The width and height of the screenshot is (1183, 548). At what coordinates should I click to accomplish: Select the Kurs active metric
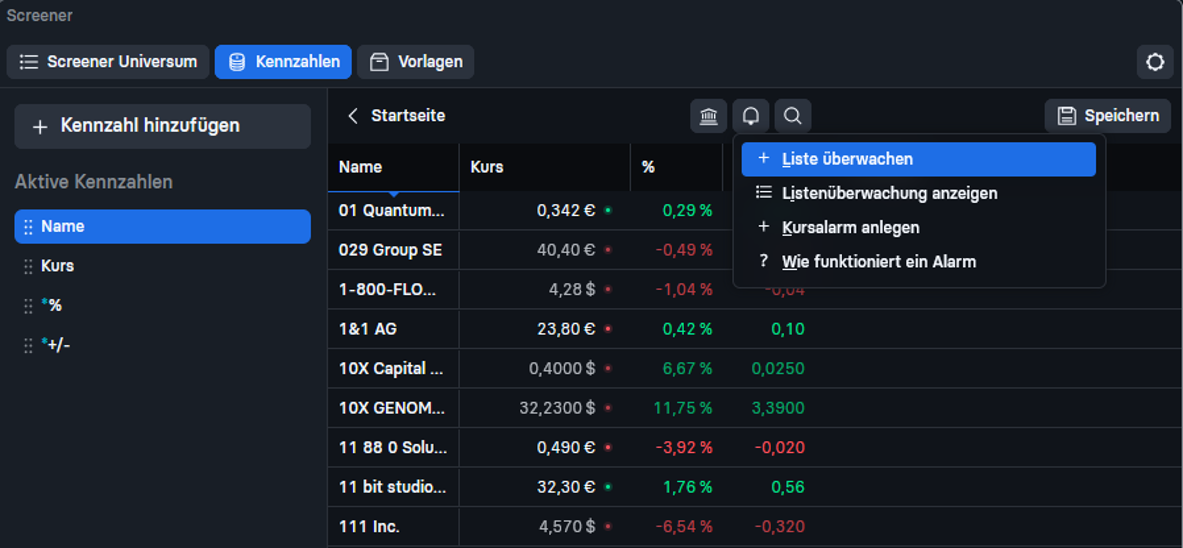[x=162, y=266]
